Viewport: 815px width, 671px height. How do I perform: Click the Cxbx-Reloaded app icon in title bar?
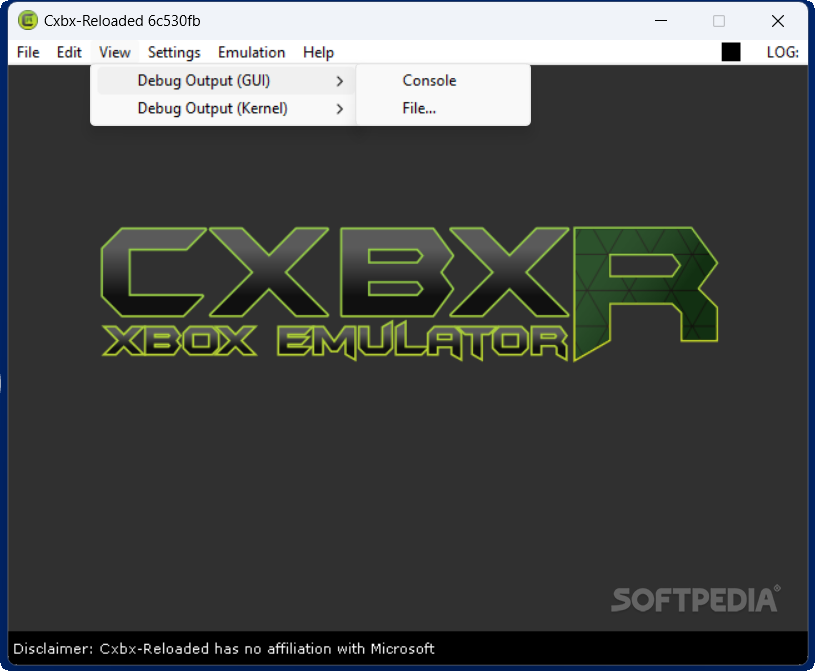[28, 21]
